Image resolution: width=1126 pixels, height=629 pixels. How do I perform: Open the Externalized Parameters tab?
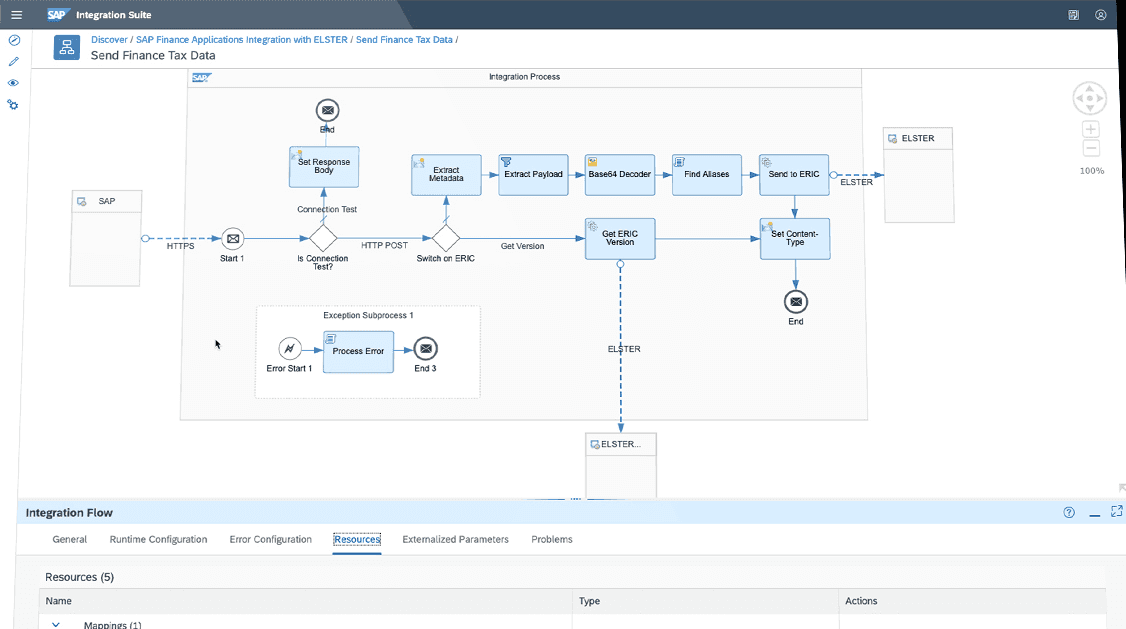coord(455,540)
